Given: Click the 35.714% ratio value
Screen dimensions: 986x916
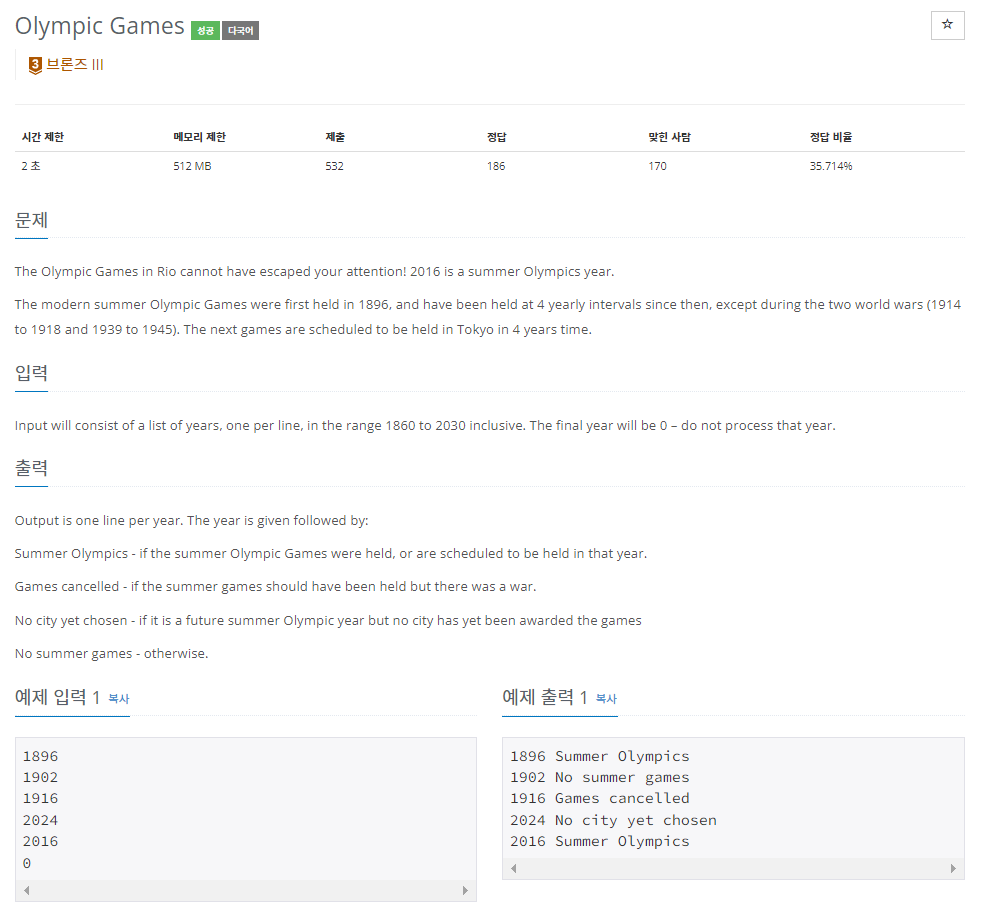Looking at the screenshot, I should 831,166.
